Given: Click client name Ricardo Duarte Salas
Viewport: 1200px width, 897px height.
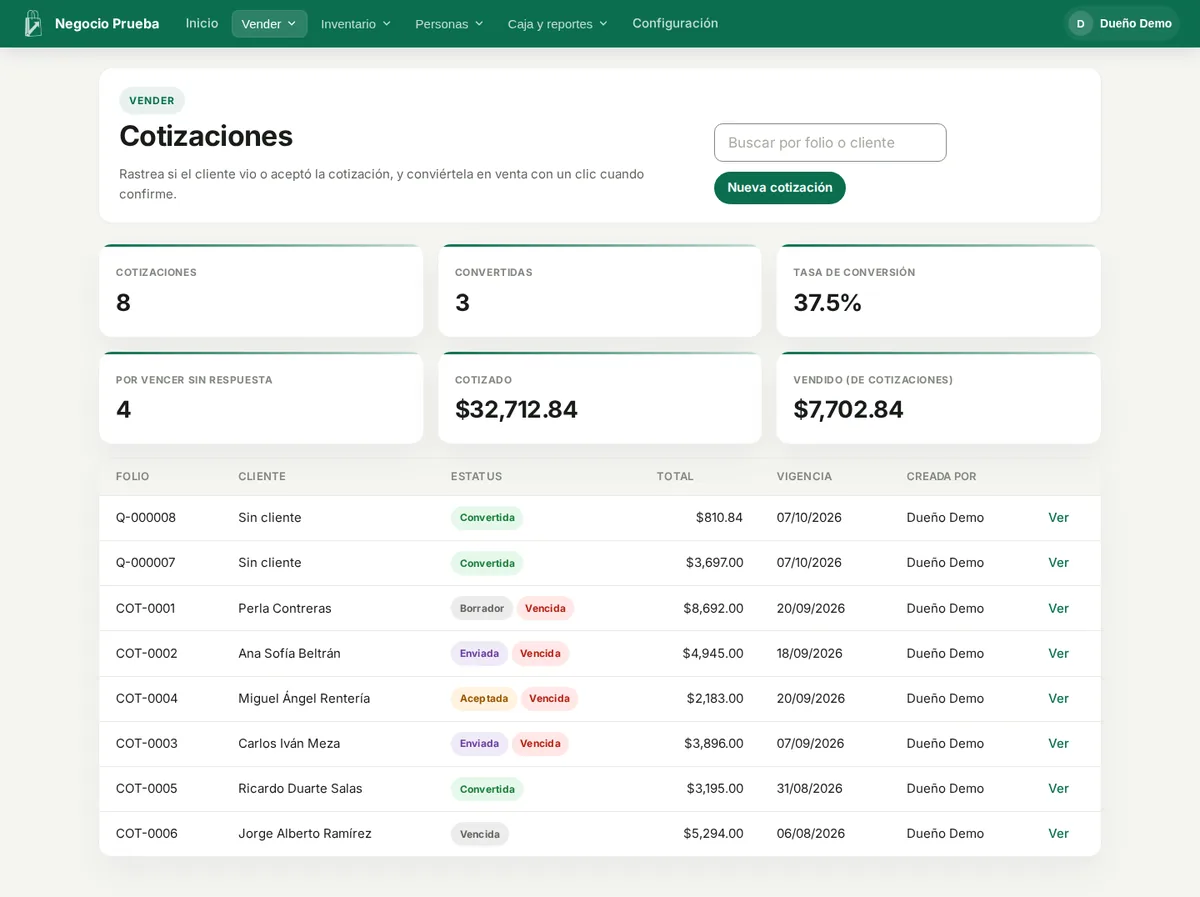Looking at the screenshot, I should pyautogui.click(x=300, y=788).
